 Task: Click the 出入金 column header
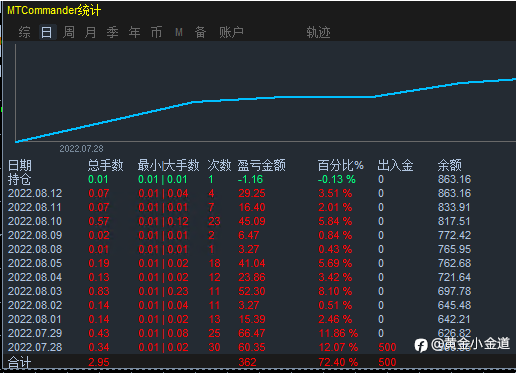(395, 165)
